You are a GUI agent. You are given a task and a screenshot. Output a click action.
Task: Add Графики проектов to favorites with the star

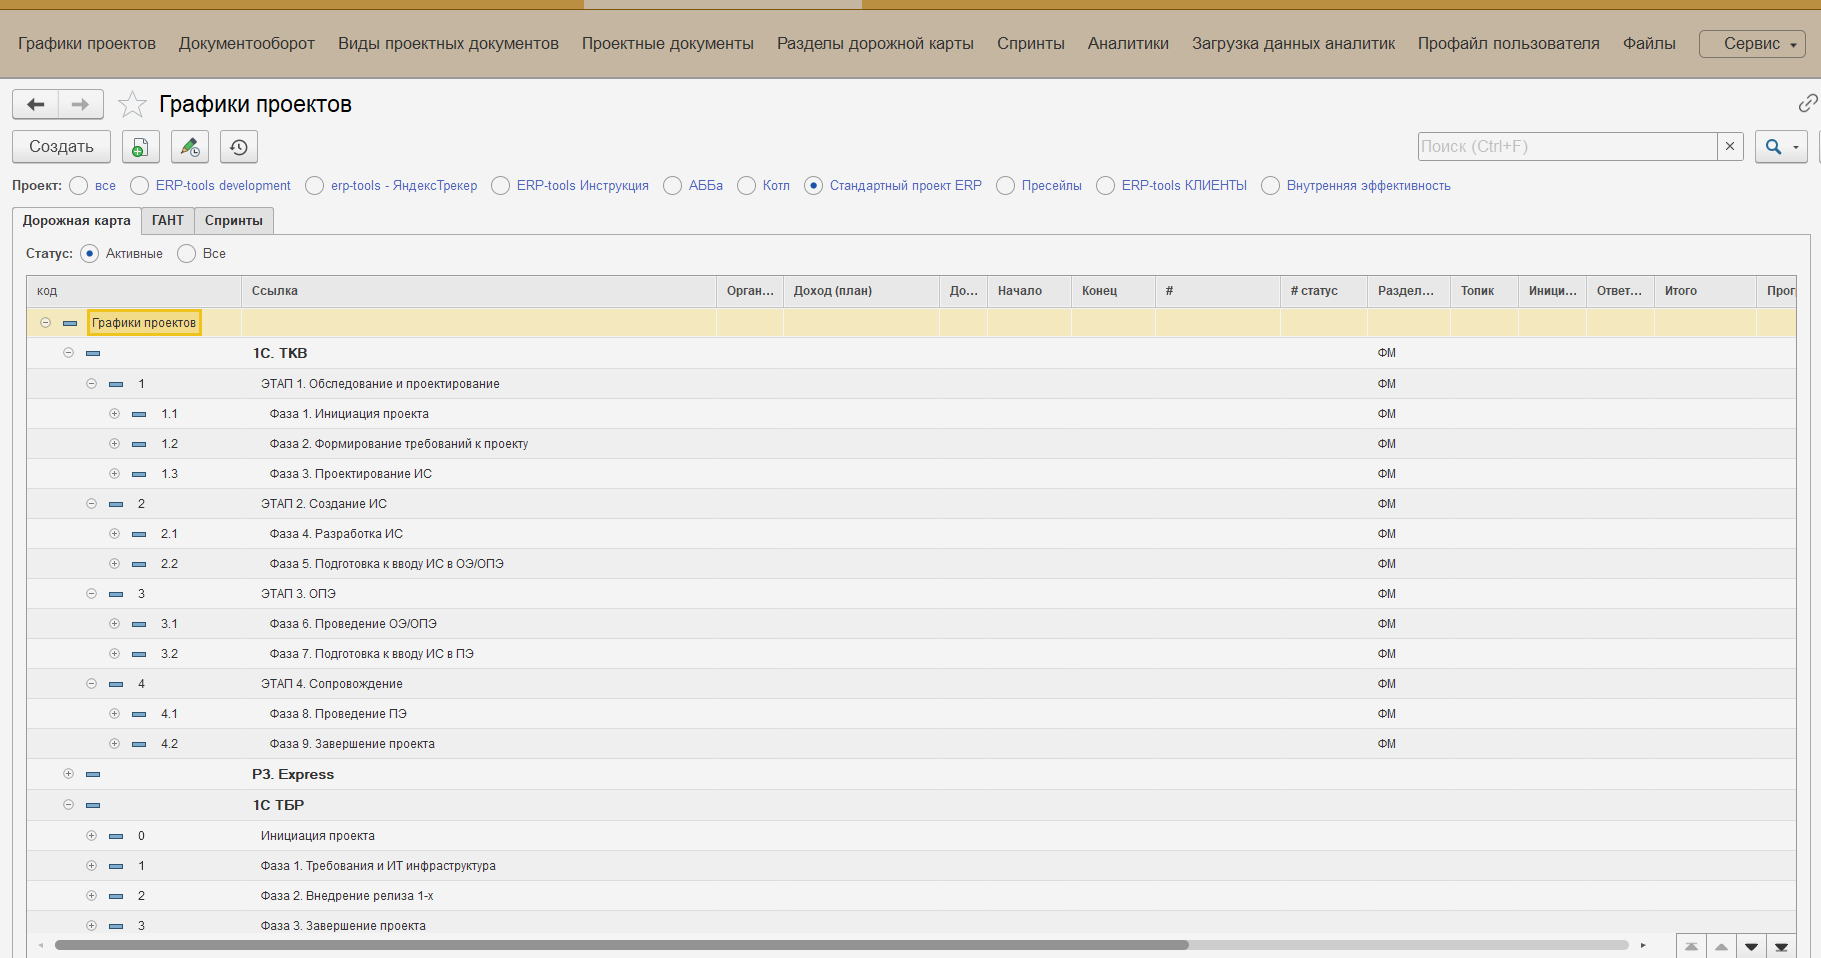pyautogui.click(x=132, y=104)
